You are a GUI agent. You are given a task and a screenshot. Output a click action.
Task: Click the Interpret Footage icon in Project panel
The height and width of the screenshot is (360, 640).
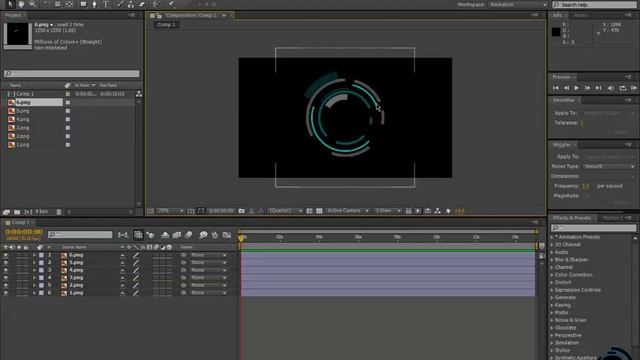7,212
